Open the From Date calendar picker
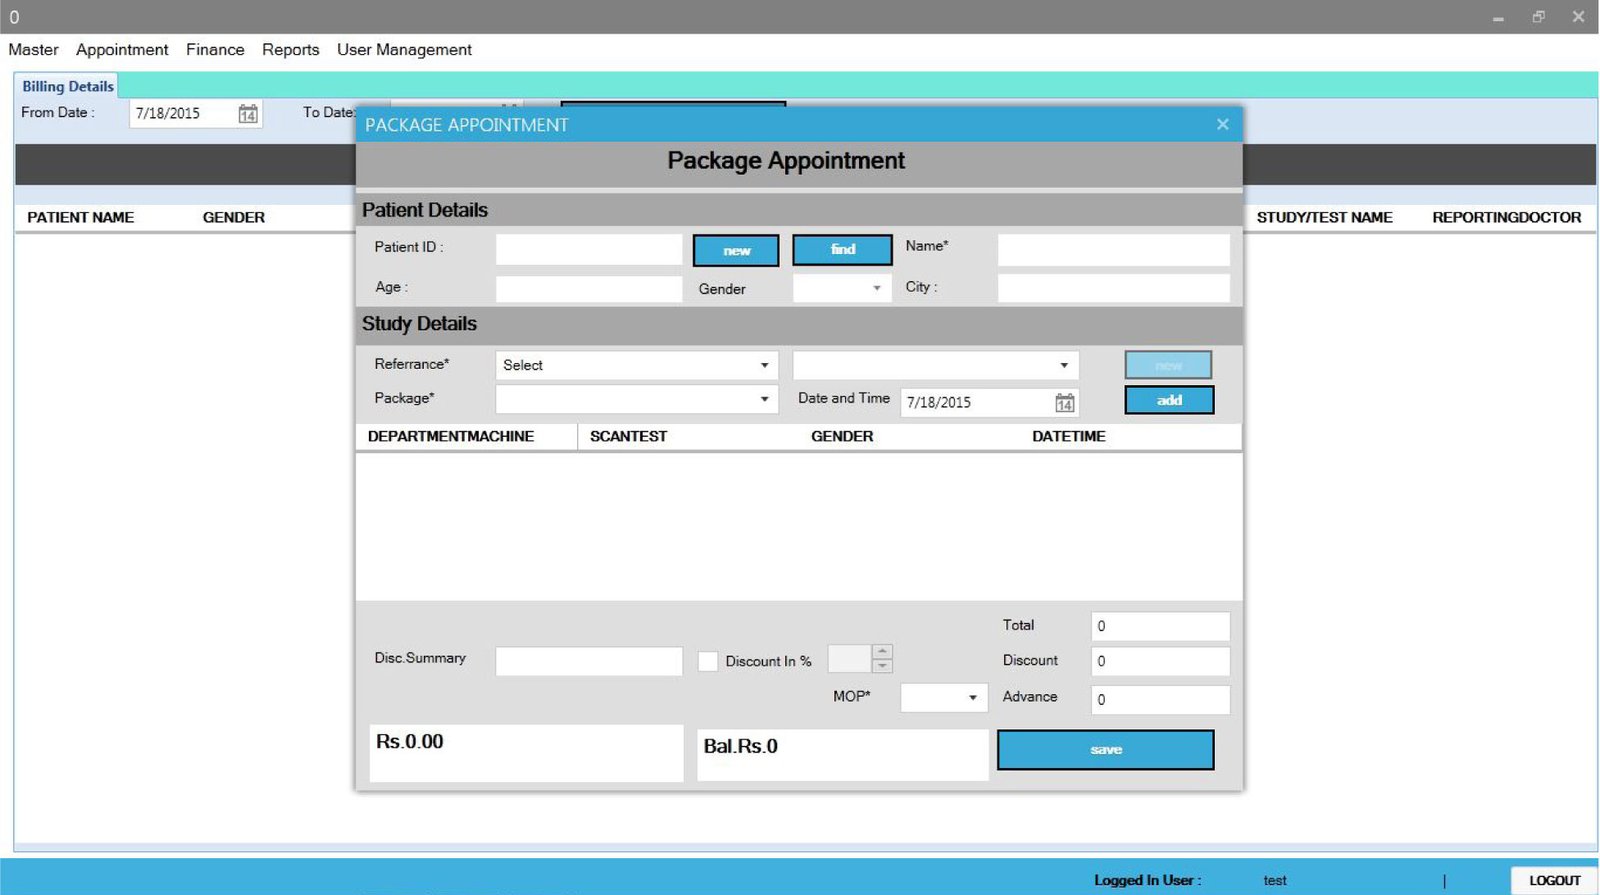The width and height of the screenshot is (1600, 895). [x=248, y=114]
